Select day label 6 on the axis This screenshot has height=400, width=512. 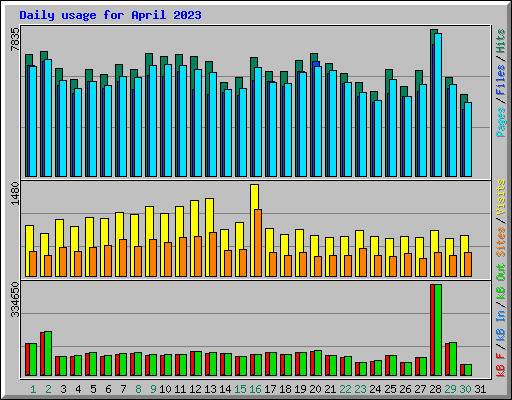108,389
